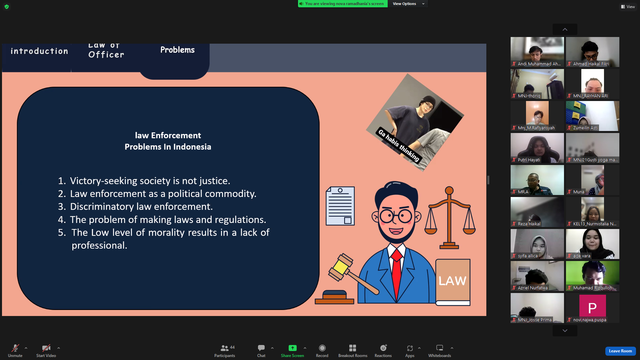Viewport: 640px width, 360px height.
Task: Click the green screen-sharing notification banner
Action: 342,4
